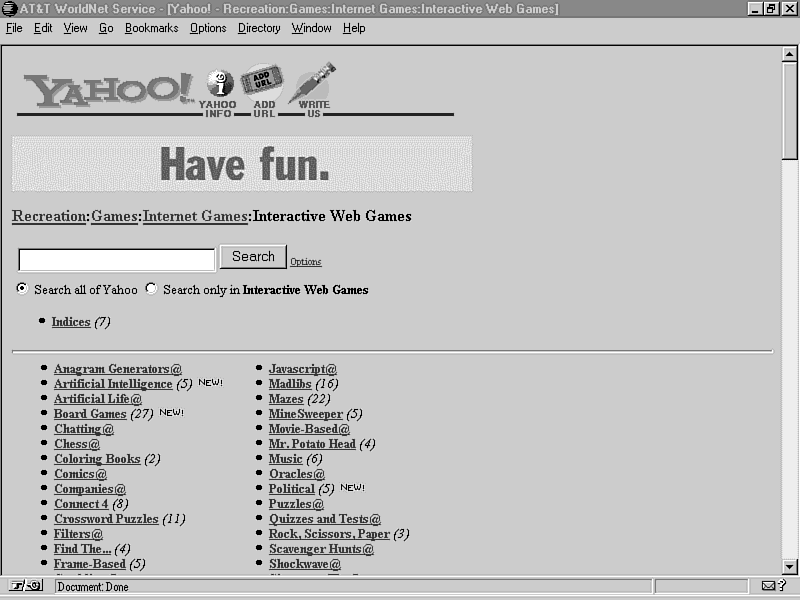This screenshot has height=600, width=800.
Task: Open the Help menu
Action: point(354,28)
